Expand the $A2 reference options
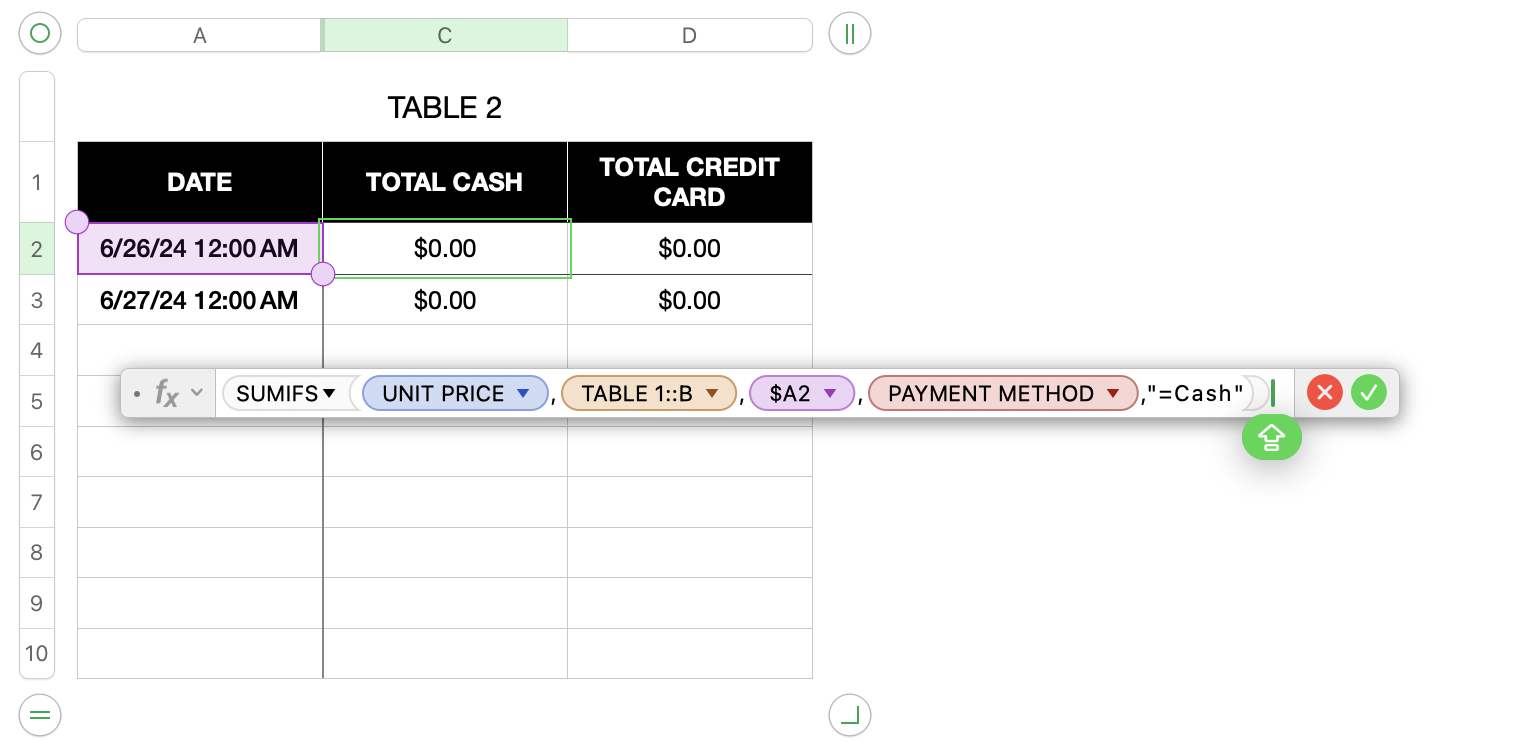 click(829, 394)
